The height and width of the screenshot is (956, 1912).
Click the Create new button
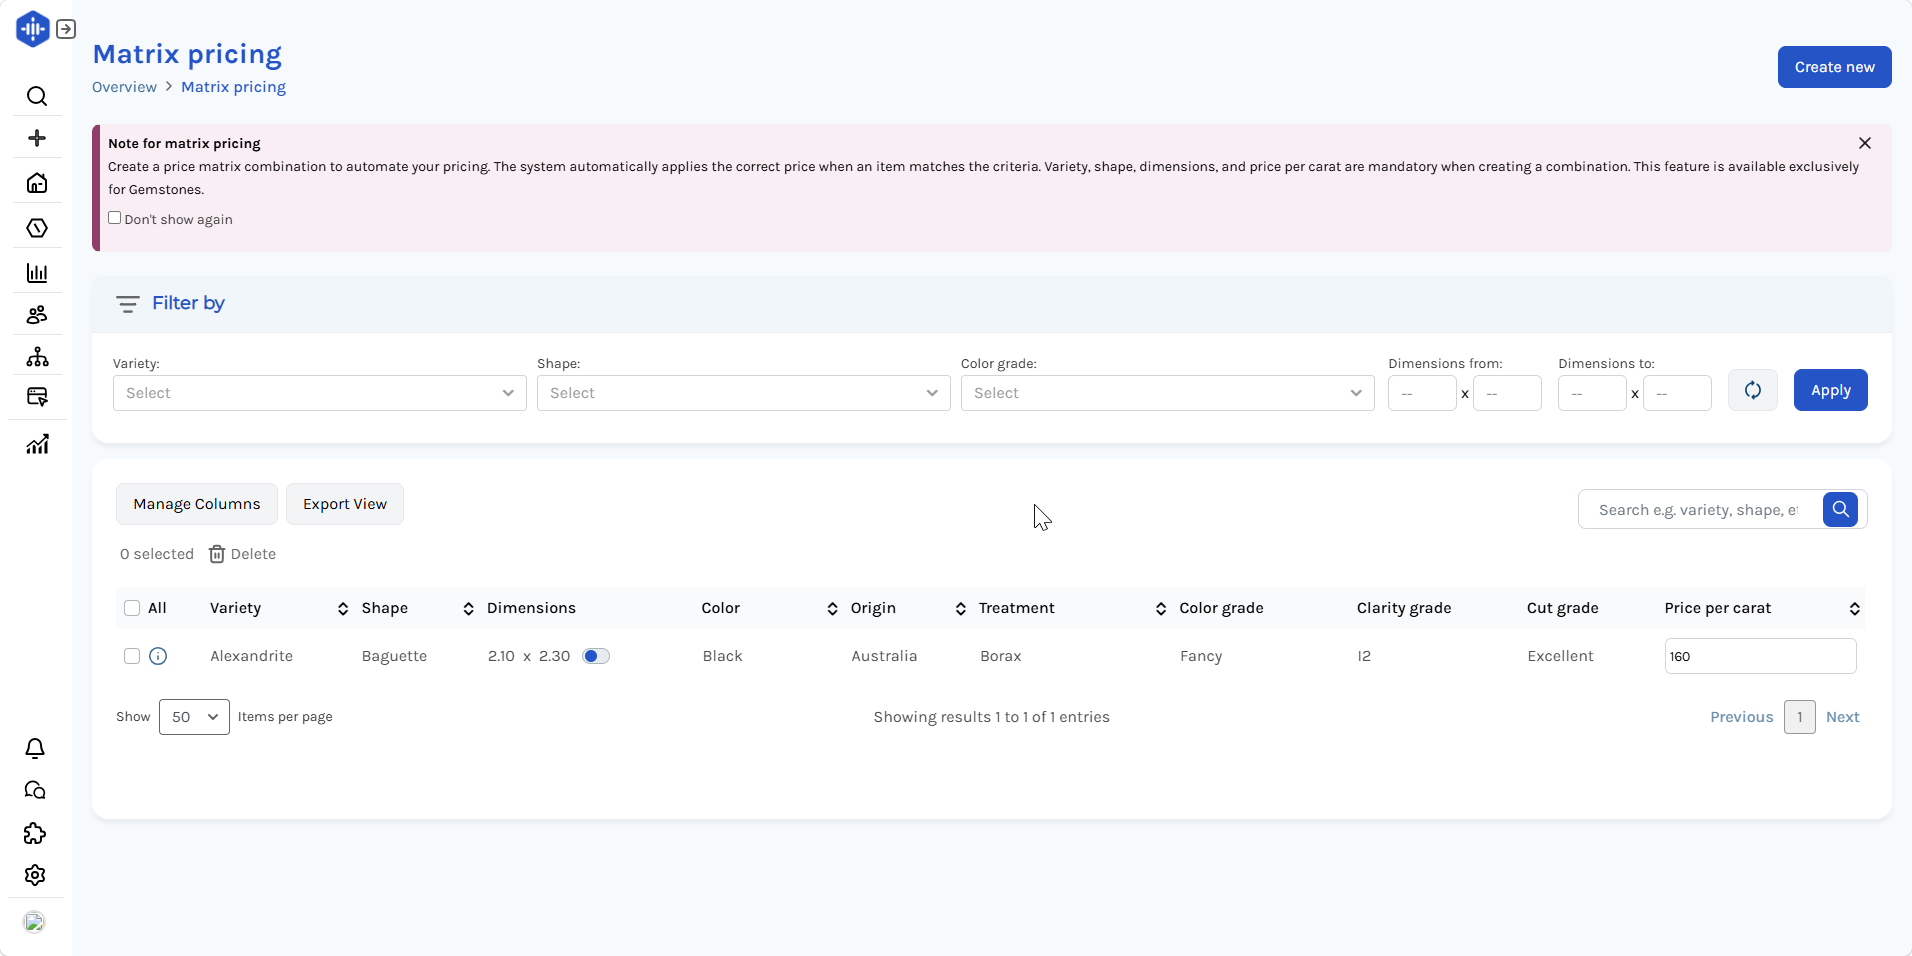click(1834, 67)
